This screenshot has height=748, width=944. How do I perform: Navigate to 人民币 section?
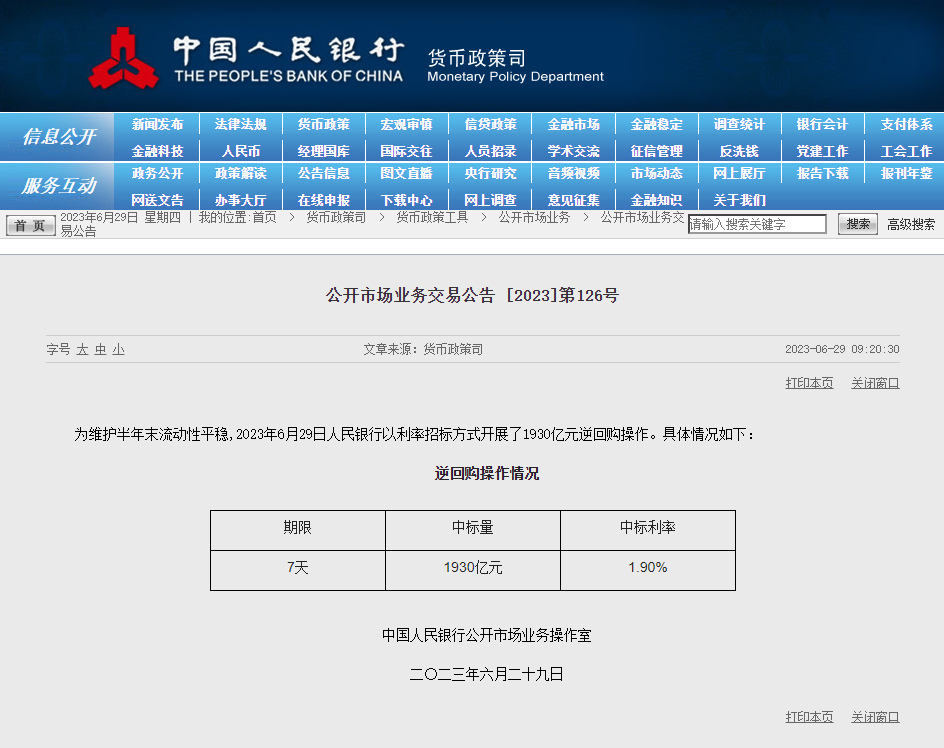pos(240,151)
